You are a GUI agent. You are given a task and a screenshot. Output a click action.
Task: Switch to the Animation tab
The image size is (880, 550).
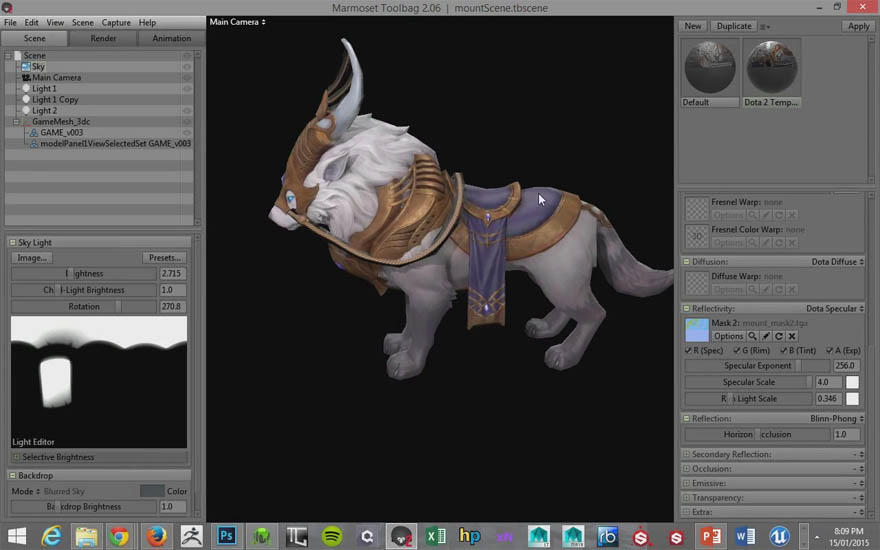coord(171,38)
